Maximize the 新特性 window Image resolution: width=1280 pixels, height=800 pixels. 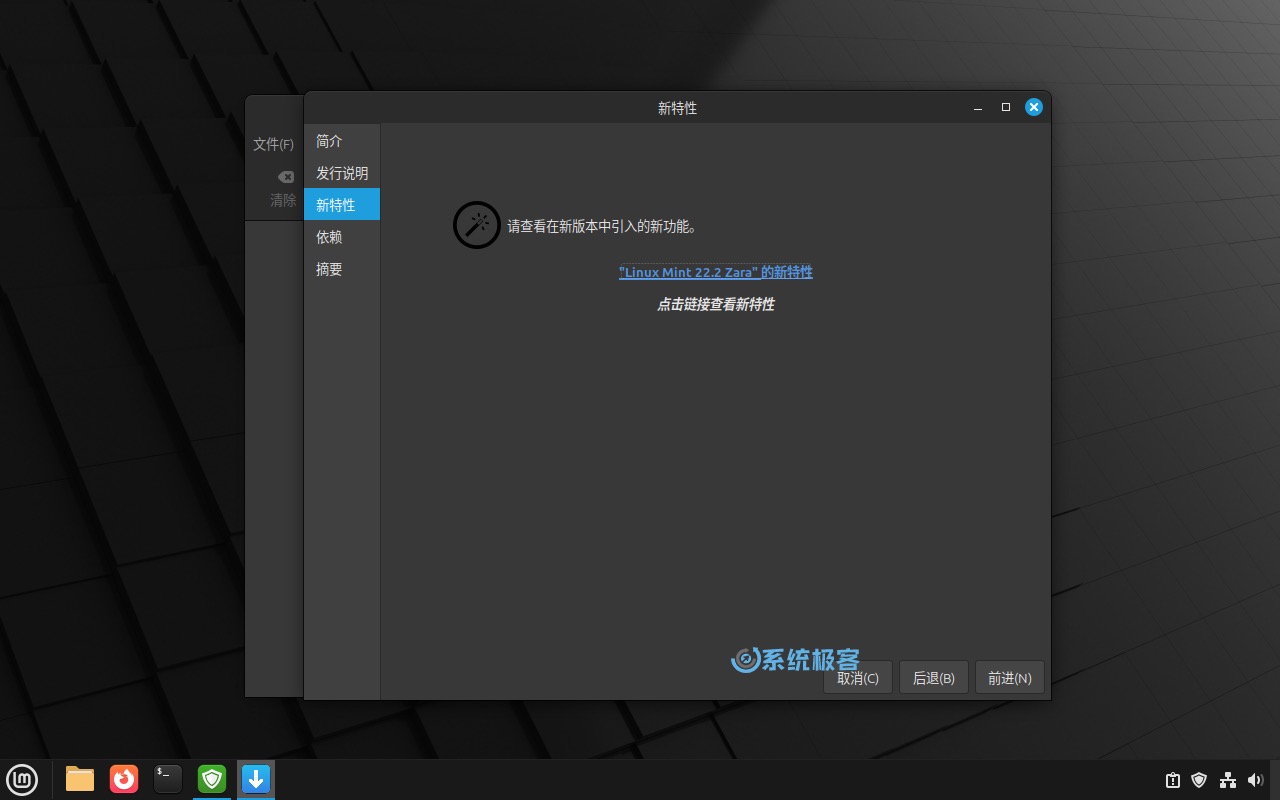click(1006, 107)
